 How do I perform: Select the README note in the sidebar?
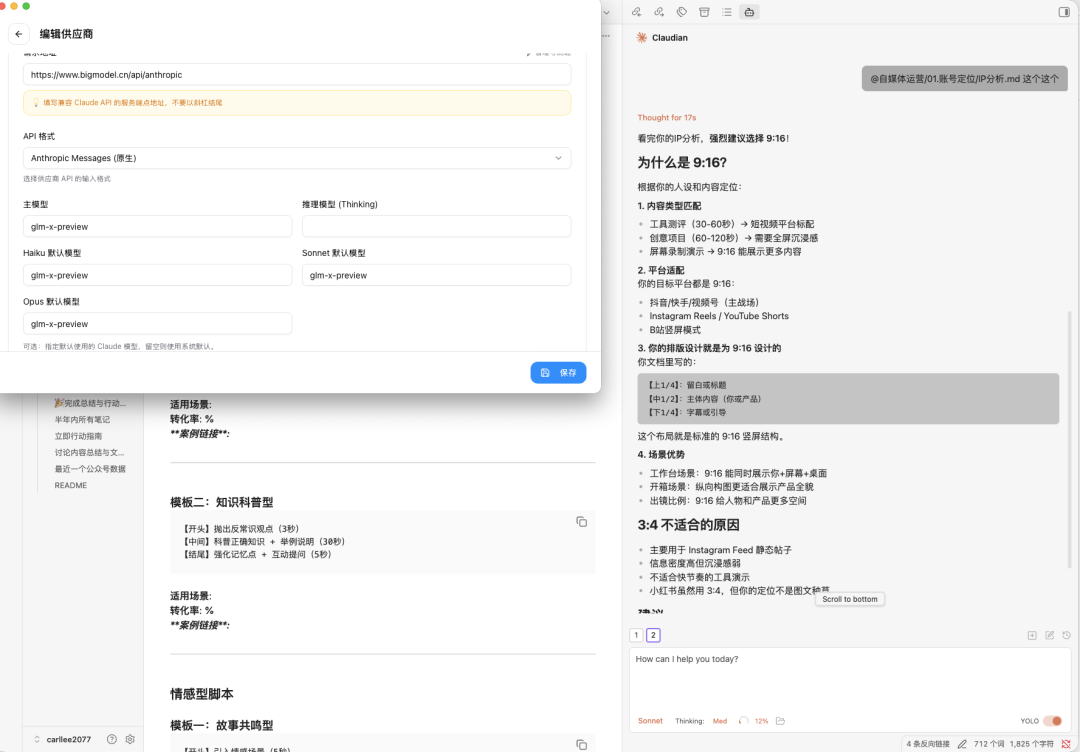tap(70, 485)
